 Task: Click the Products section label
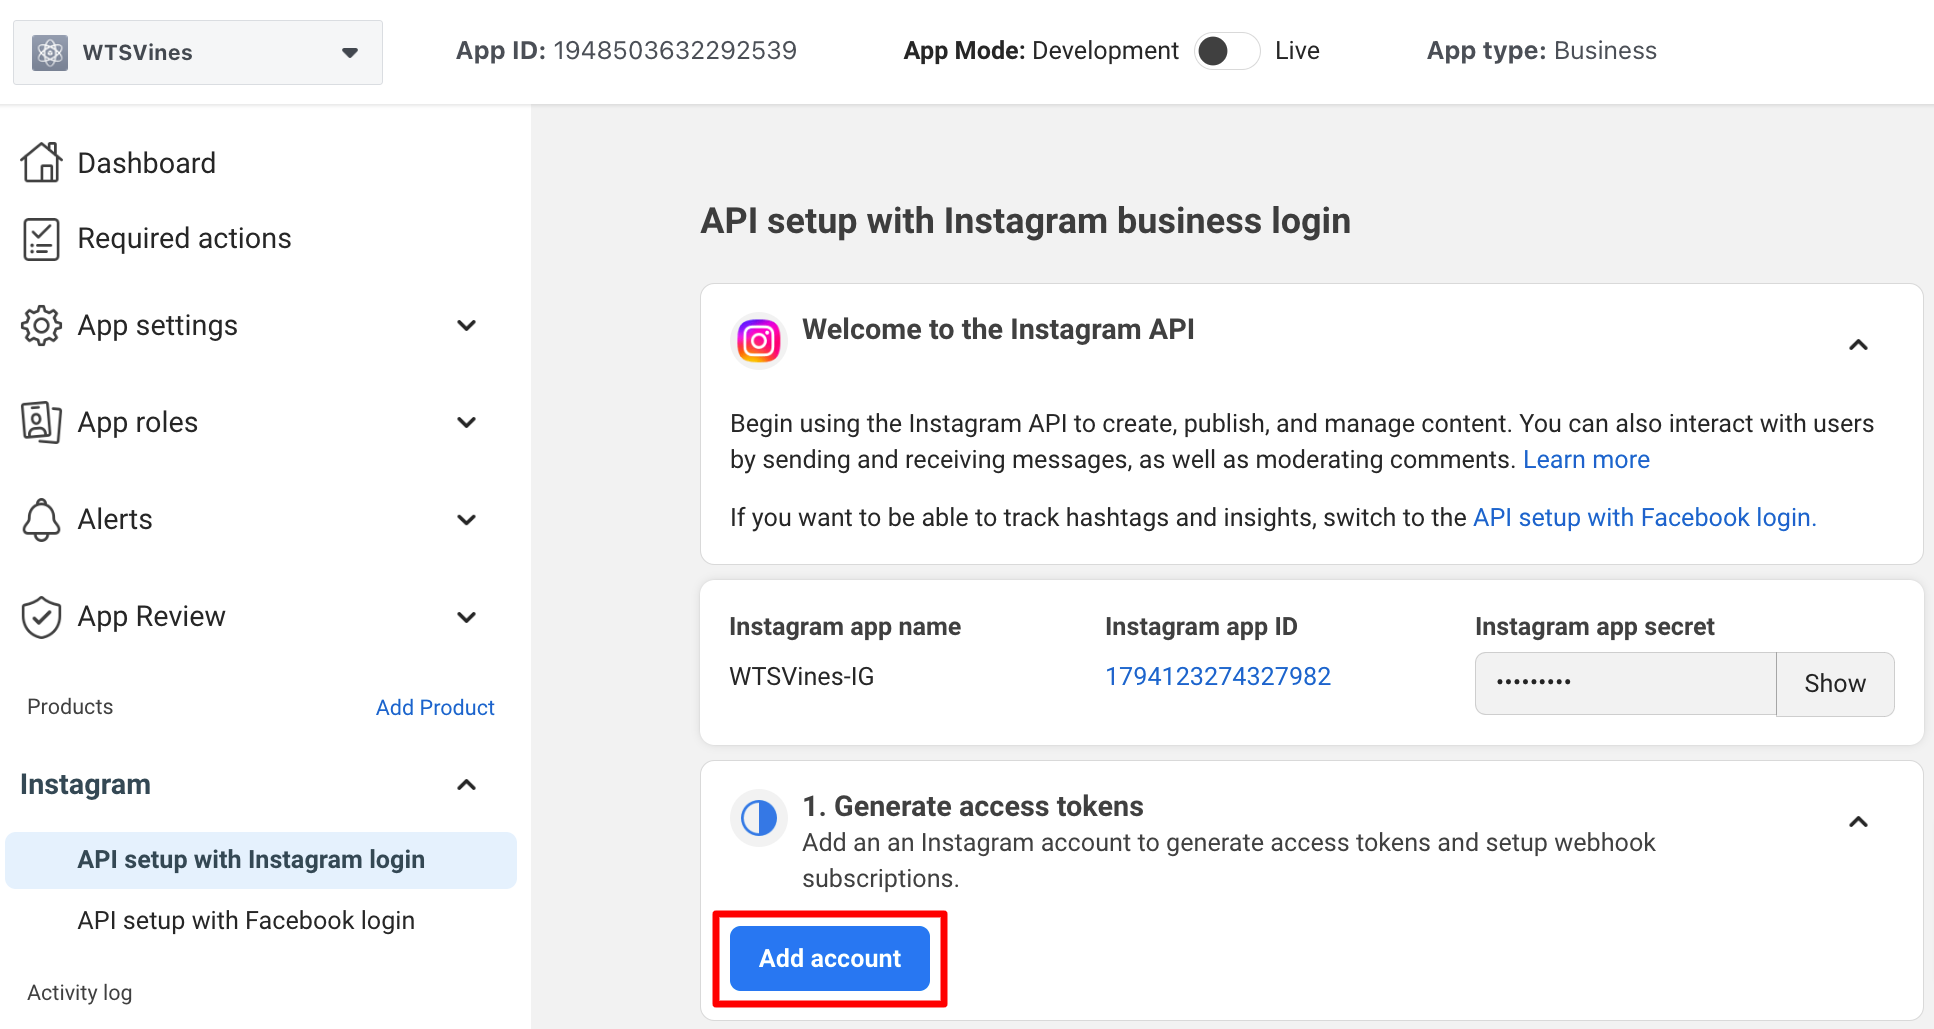(x=70, y=707)
